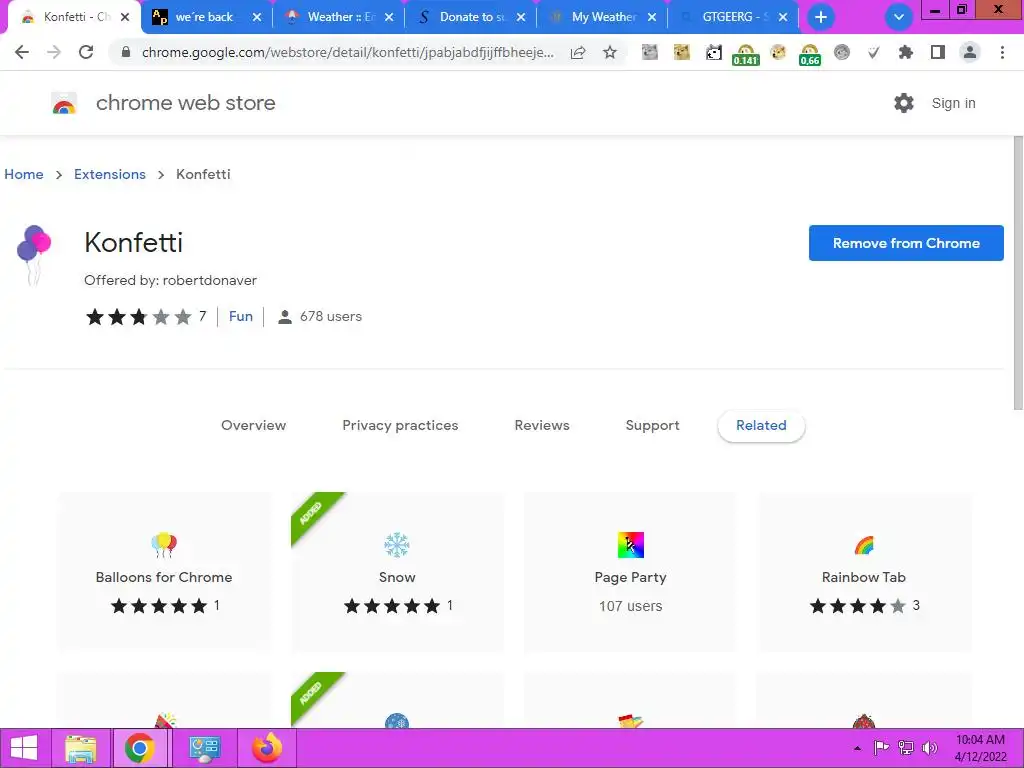Toggle the browser side panel icon

click(x=938, y=52)
